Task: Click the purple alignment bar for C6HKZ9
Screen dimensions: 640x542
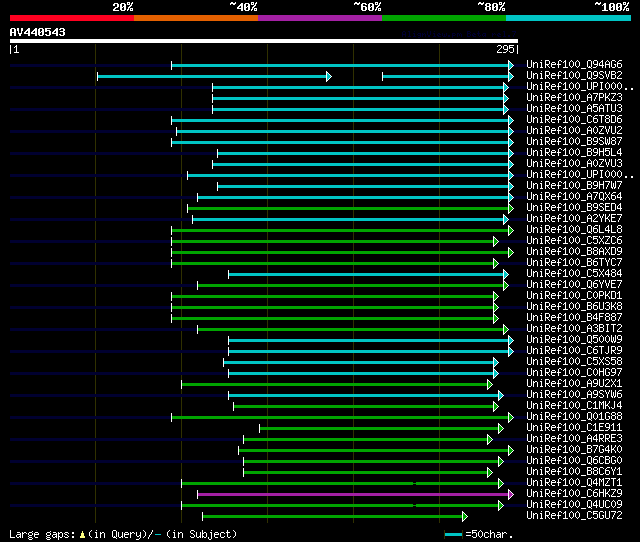Action: [353, 494]
